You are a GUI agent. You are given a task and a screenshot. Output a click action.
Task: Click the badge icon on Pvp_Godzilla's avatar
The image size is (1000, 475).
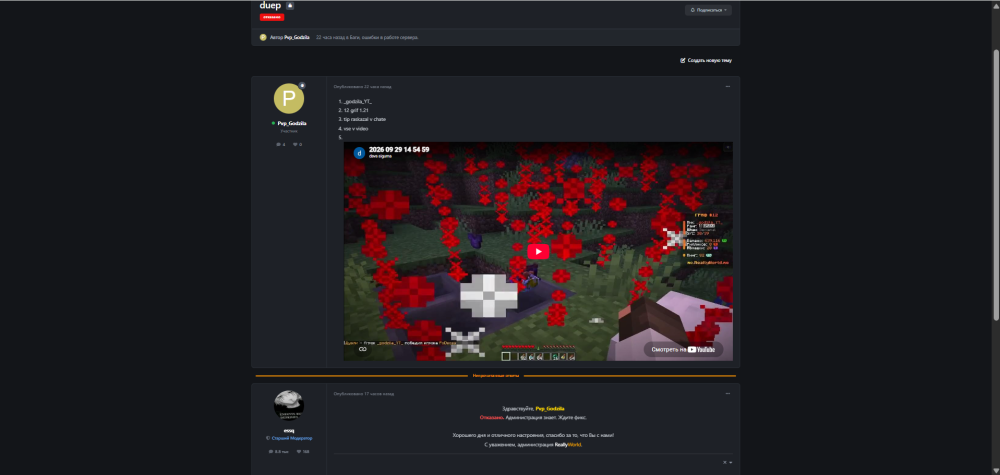click(x=302, y=85)
